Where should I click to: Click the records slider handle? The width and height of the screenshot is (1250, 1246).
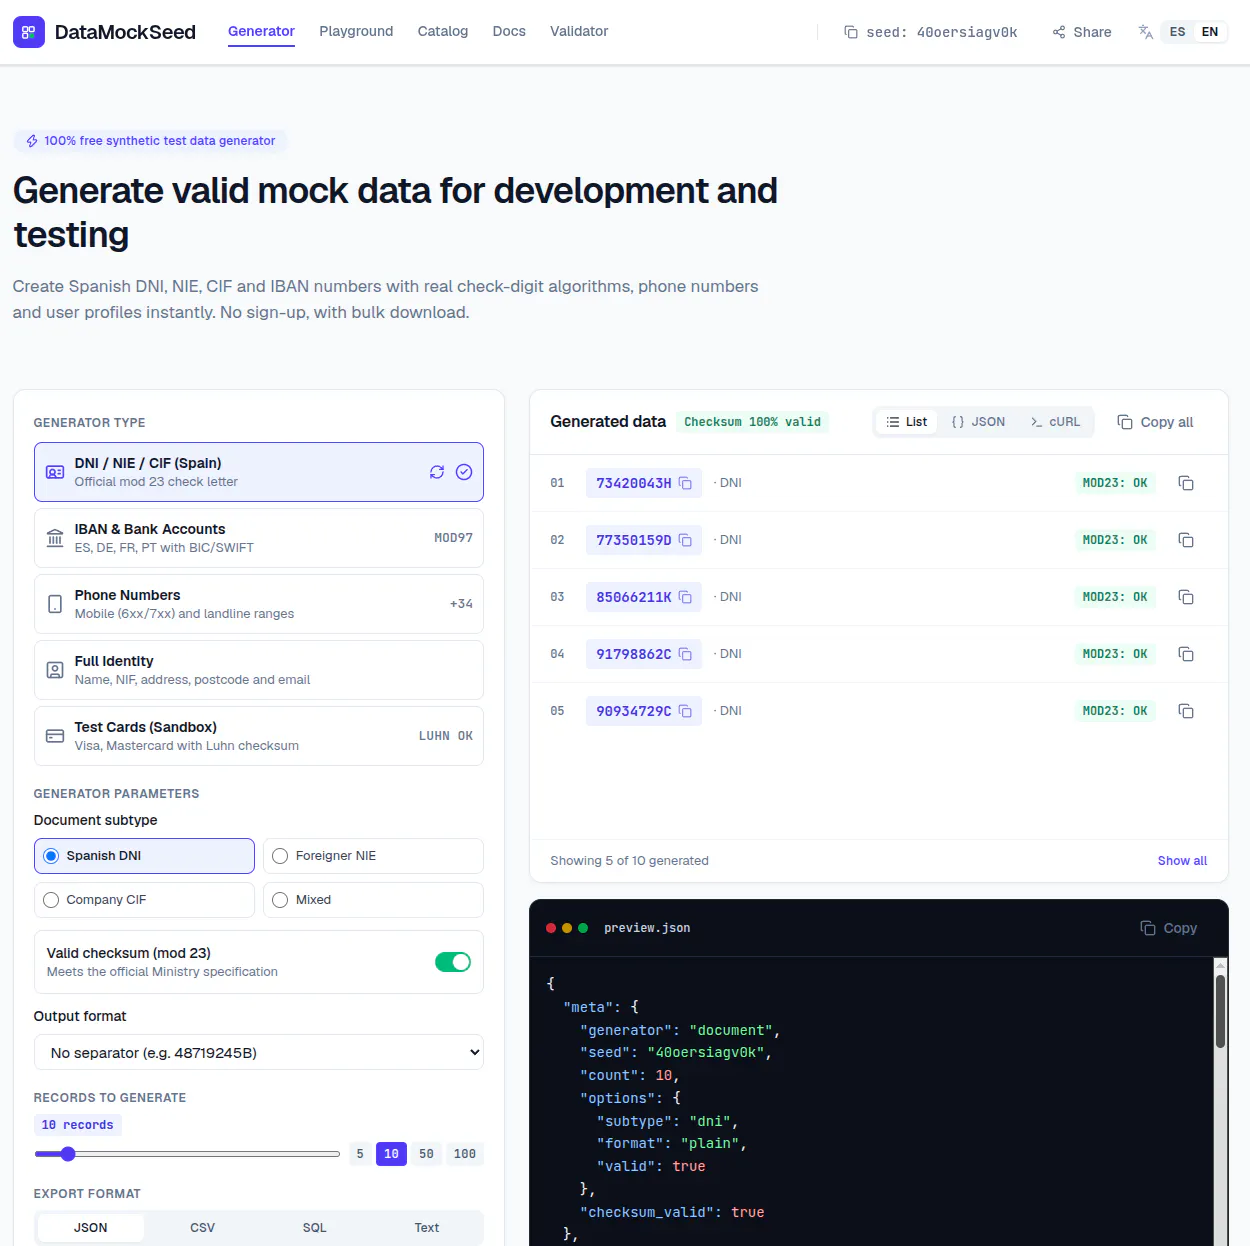(68, 1154)
